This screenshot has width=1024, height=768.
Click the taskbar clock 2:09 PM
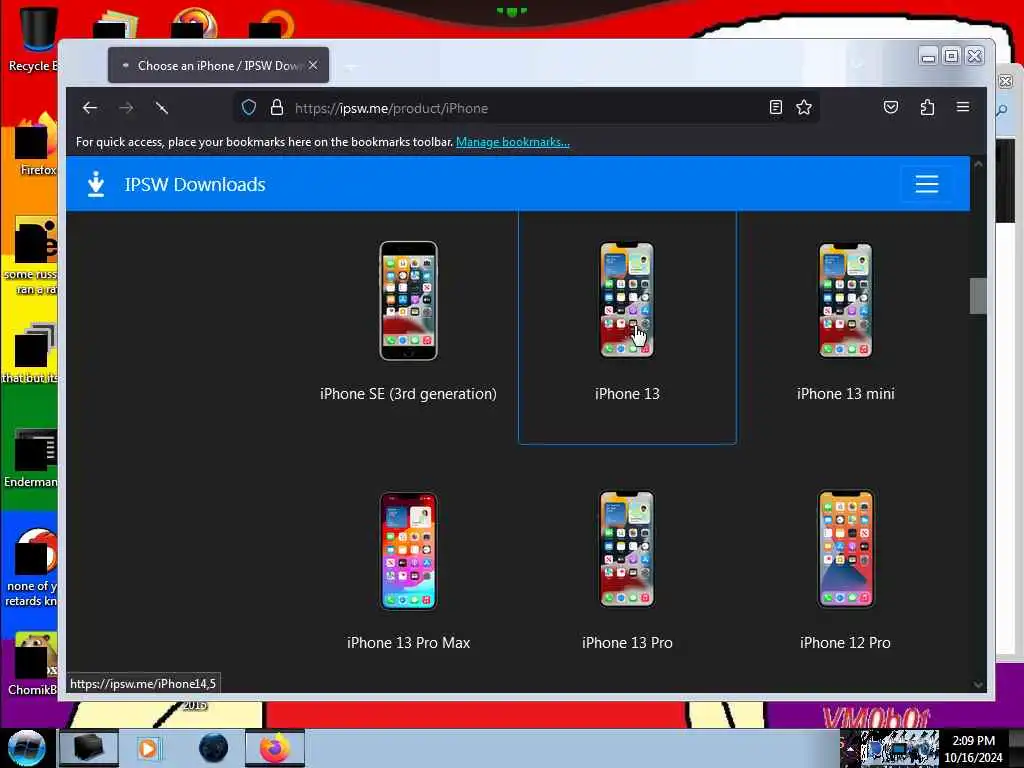tap(973, 741)
